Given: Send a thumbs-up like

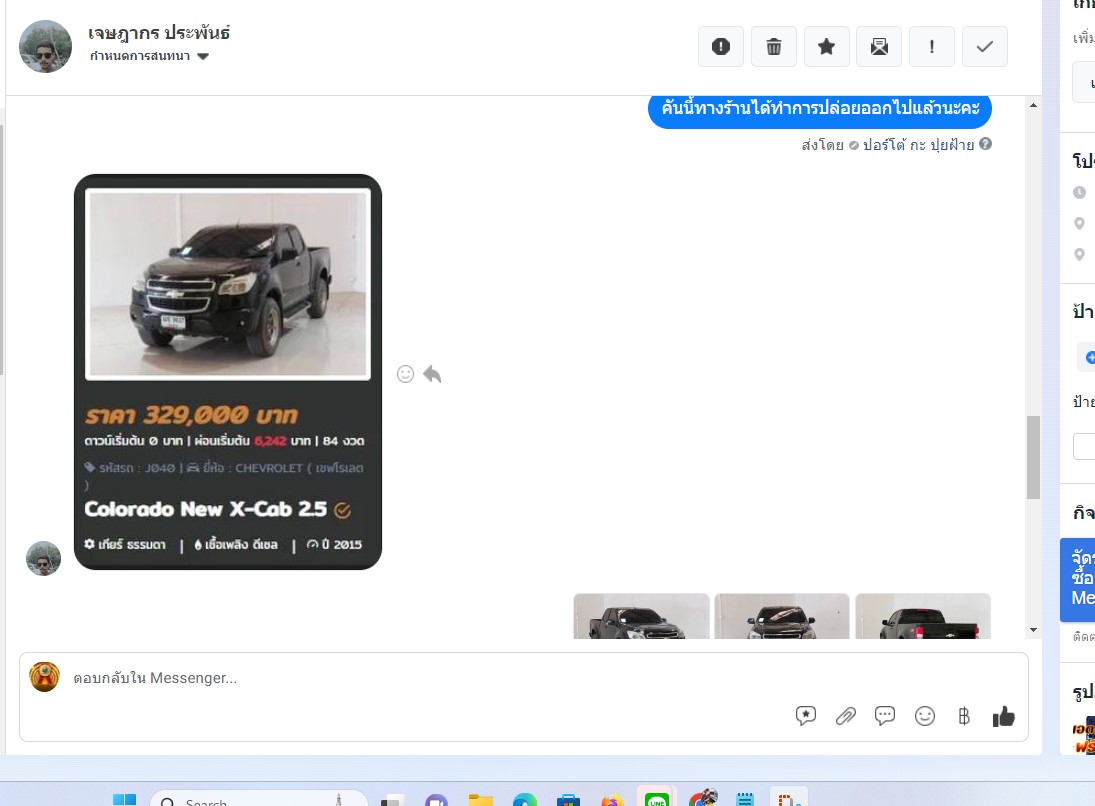Looking at the screenshot, I should (x=1003, y=716).
